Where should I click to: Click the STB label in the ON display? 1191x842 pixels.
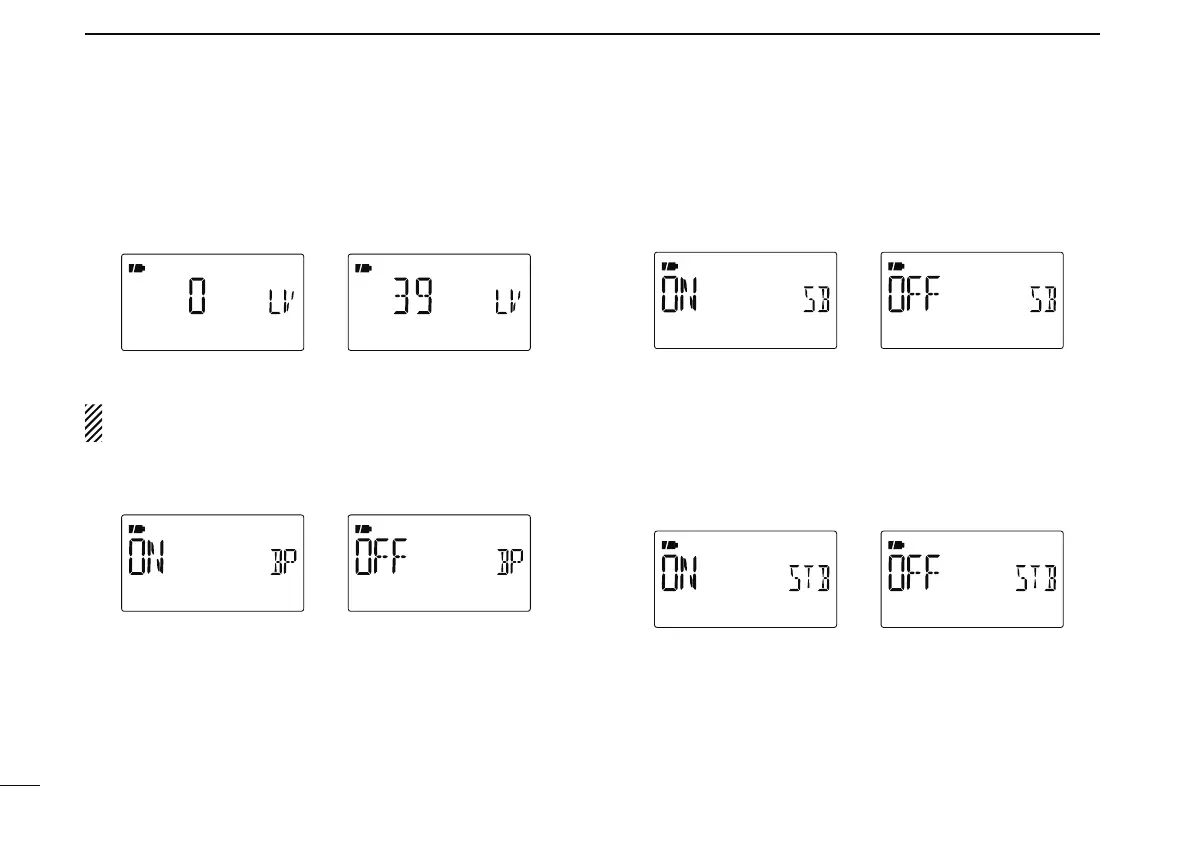(x=810, y=579)
